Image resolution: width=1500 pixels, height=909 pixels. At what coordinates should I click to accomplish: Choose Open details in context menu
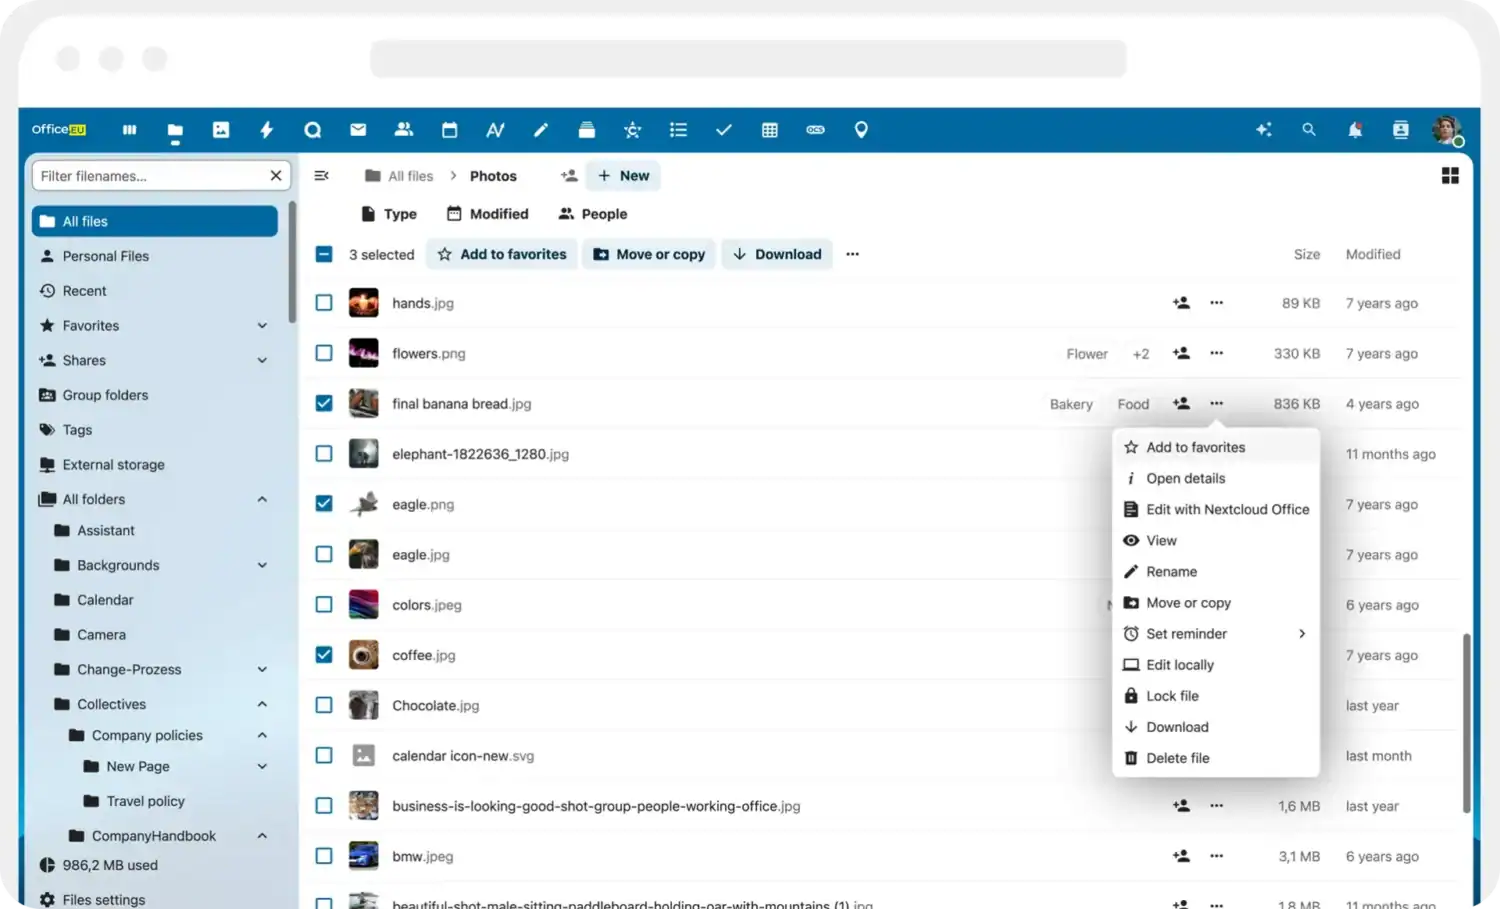point(1216,478)
